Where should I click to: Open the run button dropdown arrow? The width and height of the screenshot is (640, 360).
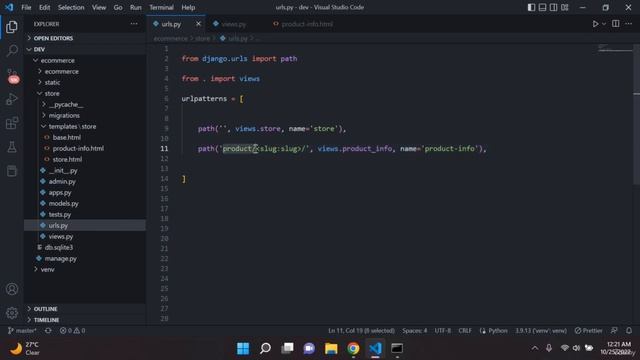coord(604,24)
